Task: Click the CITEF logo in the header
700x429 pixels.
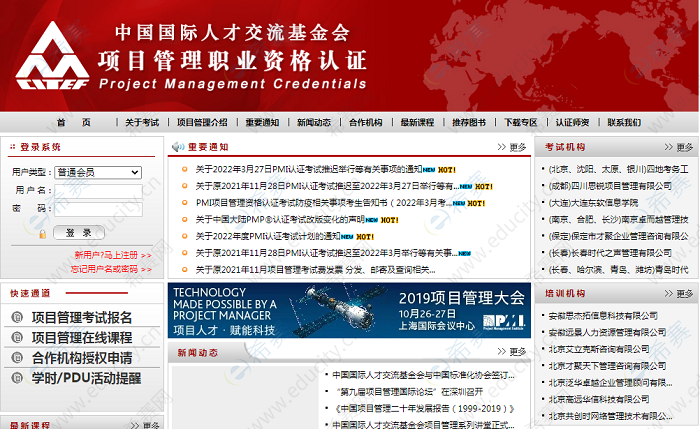Action: point(52,55)
